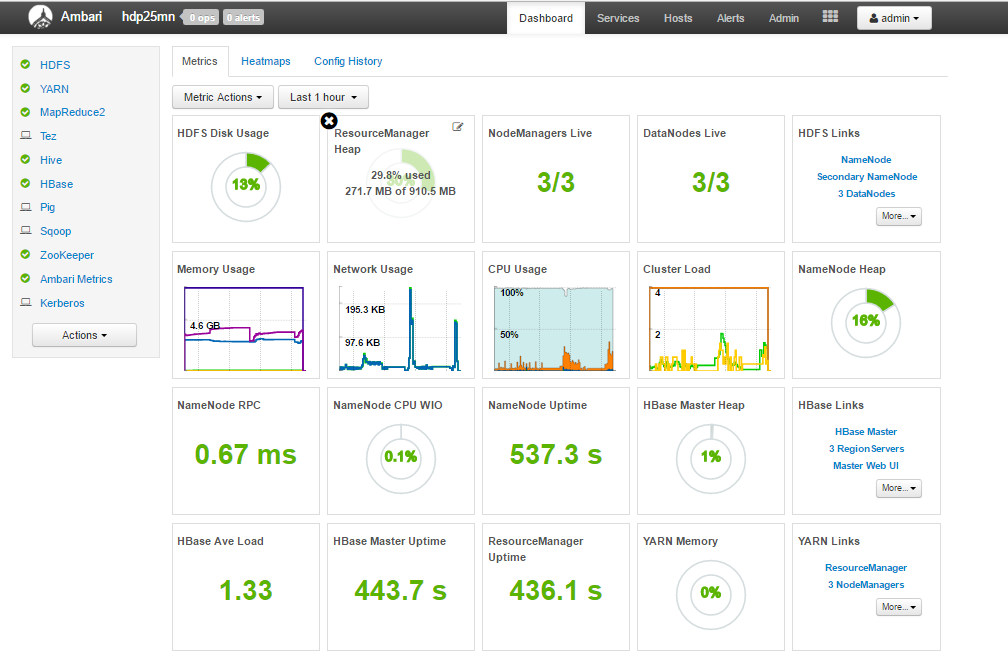The width and height of the screenshot is (1008, 661).
Task: Open the 3 DataNodes link
Action: pyautogui.click(x=866, y=194)
